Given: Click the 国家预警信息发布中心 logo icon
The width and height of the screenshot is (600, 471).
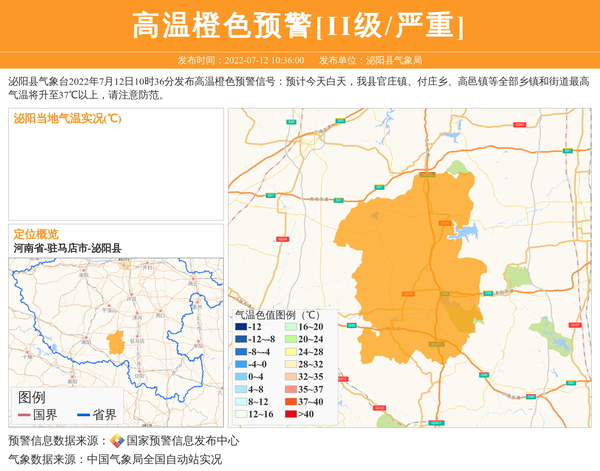Looking at the screenshot, I should coord(117,441).
